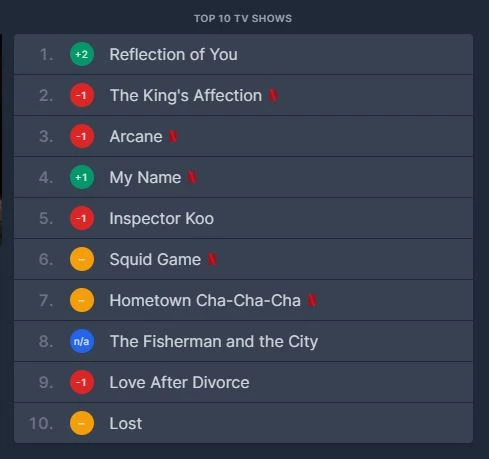
Task: Click the Netflix logo after Arcane
Action: 173,136
